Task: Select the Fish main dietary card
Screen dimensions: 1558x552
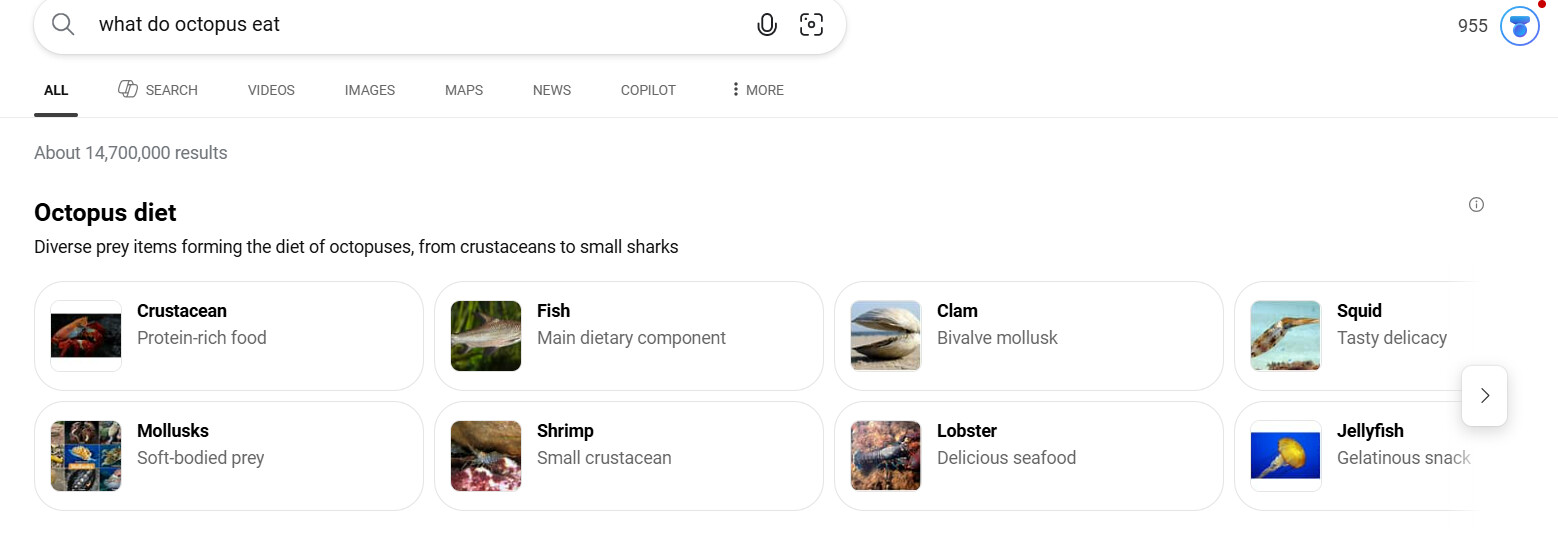Action: pos(628,336)
